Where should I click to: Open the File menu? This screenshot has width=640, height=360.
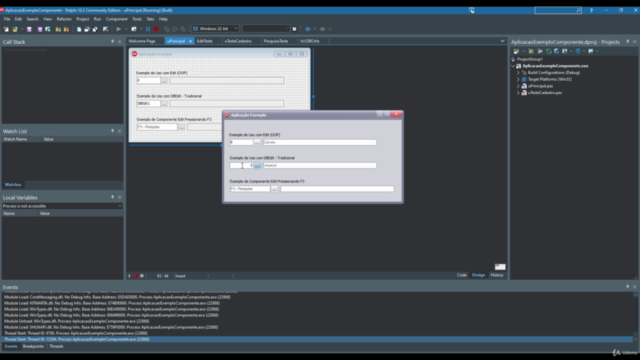click(7, 19)
